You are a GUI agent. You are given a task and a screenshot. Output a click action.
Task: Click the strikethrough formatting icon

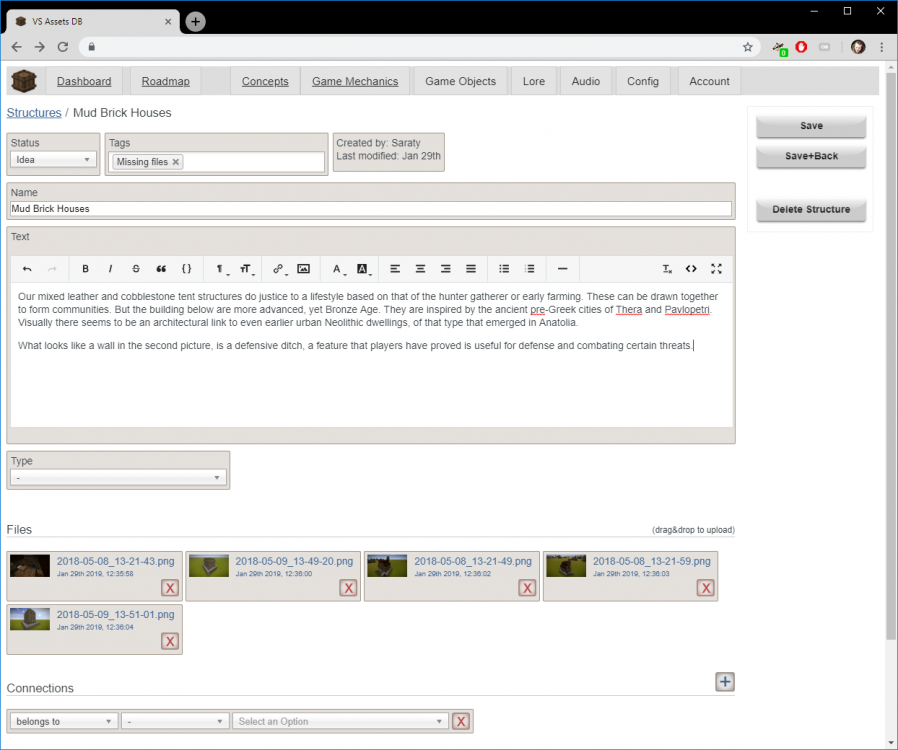(x=136, y=269)
